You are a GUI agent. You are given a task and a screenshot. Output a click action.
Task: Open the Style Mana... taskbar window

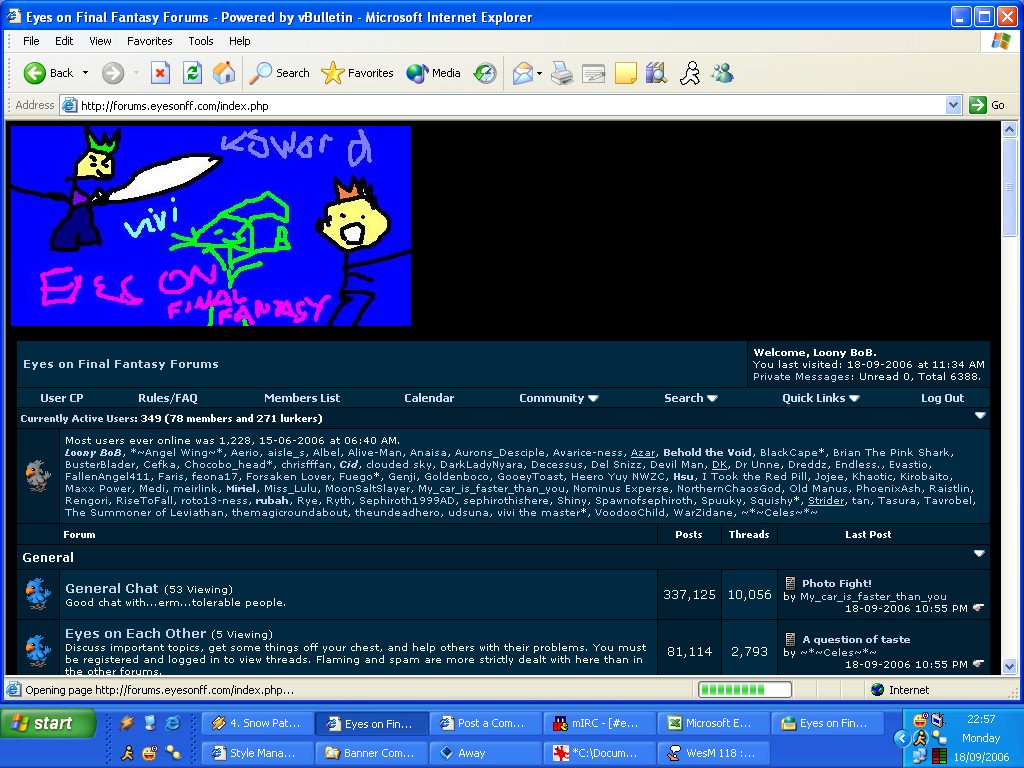pyautogui.click(x=258, y=753)
